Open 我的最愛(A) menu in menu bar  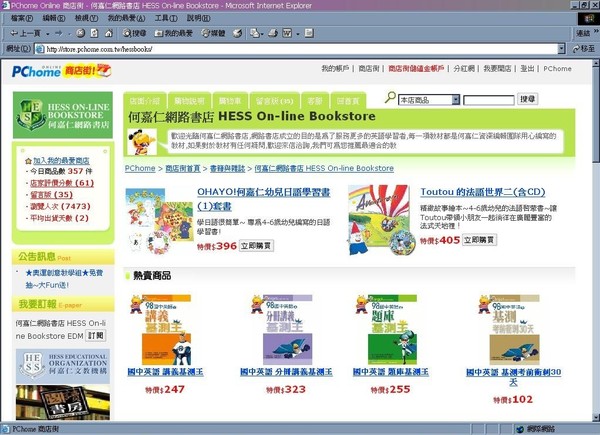[x=126, y=18]
